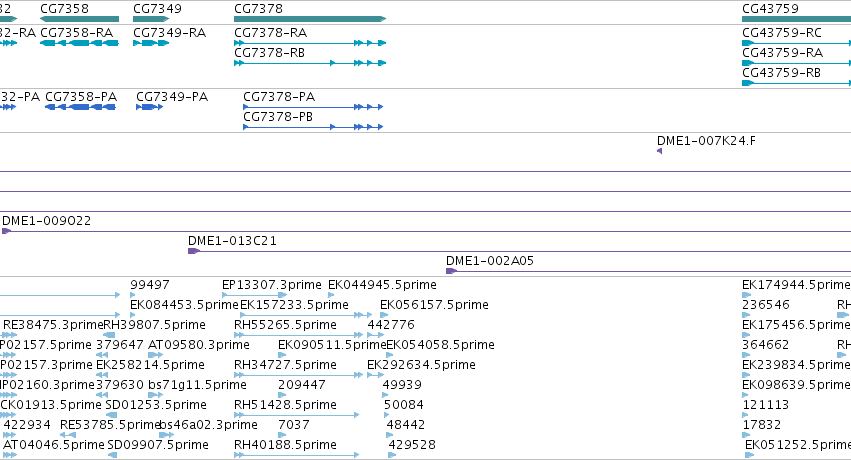Screen dimensions: 851x460
Task: Select the CG43759-RC transcript
Action: [796, 43]
